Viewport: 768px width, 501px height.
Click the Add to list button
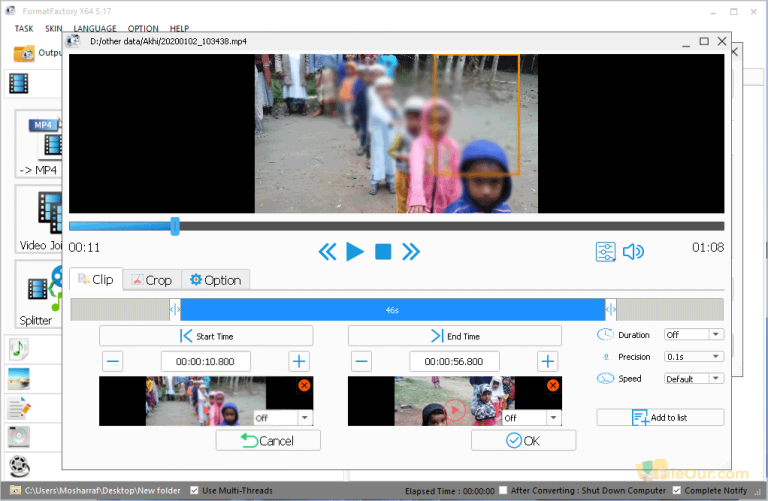tap(660, 417)
